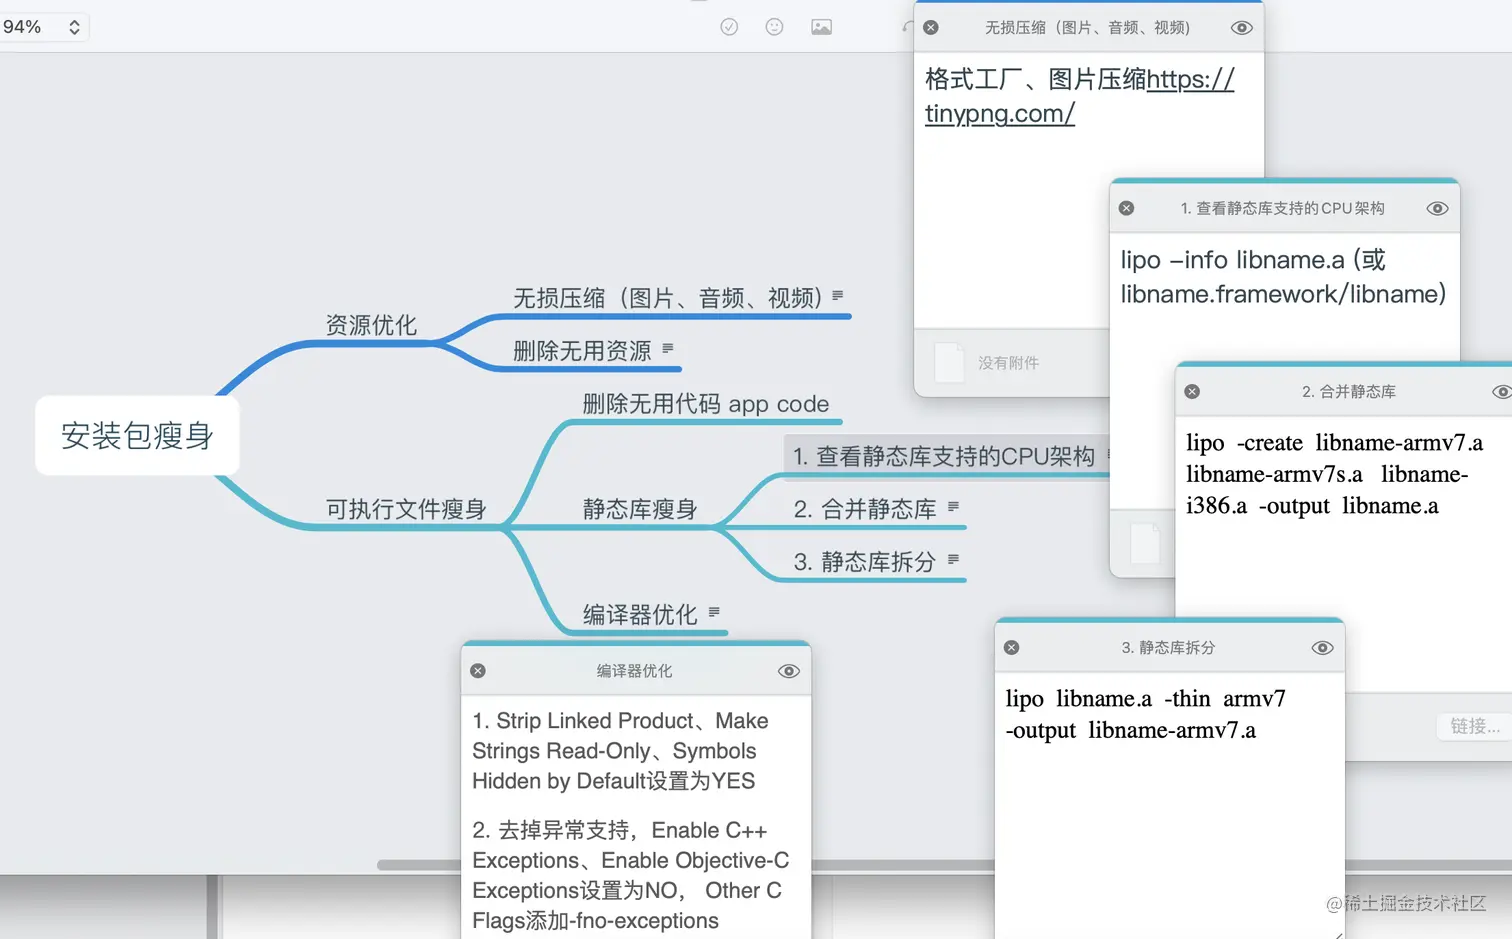
Task: Open note icon beside 编译器优化 node
Action: [x=714, y=611]
